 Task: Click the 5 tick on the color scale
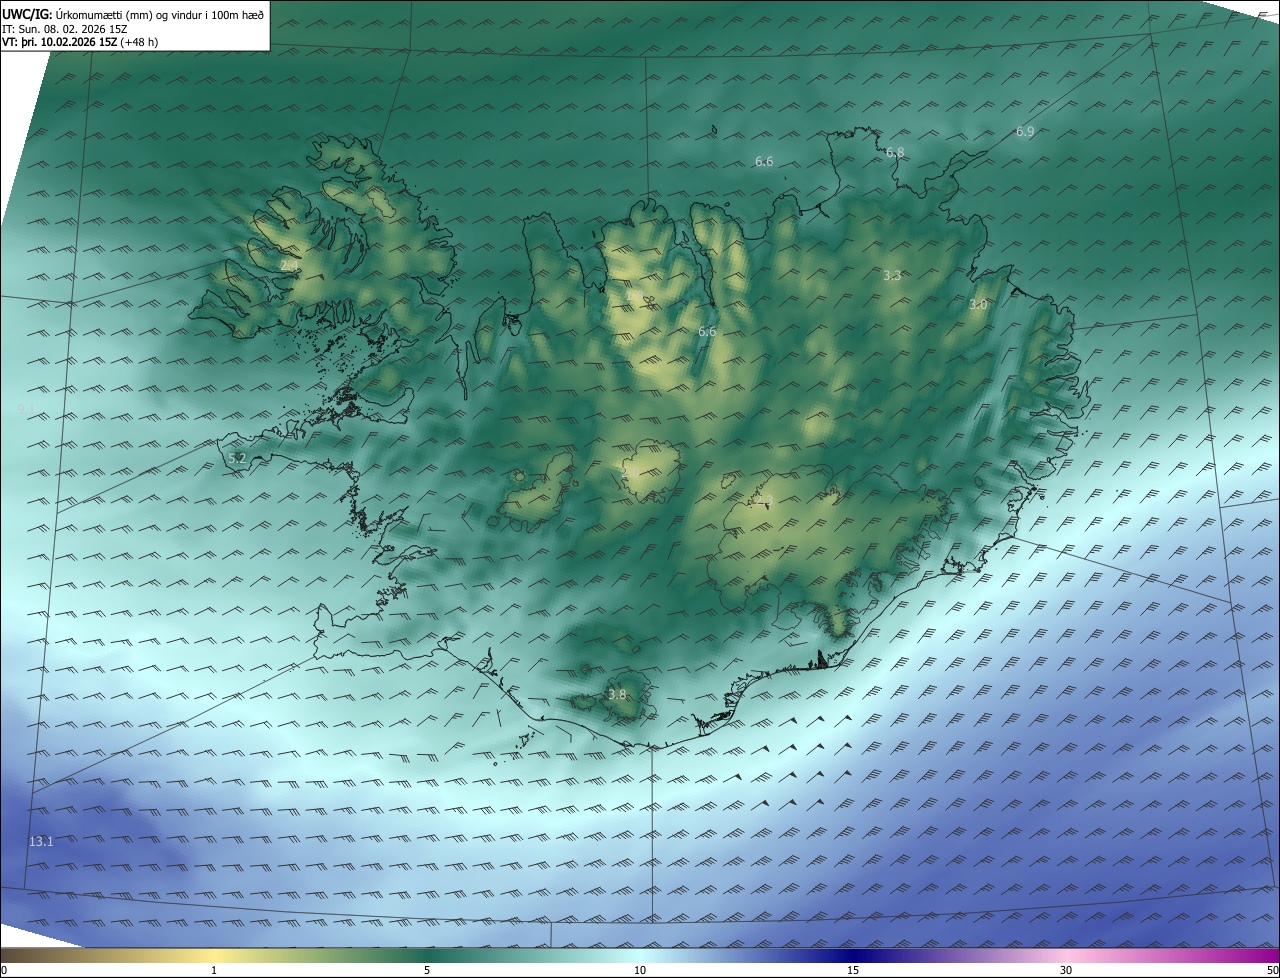click(427, 970)
